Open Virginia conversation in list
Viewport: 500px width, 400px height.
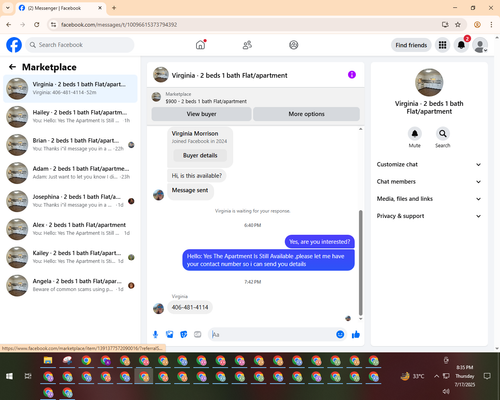point(70,88)
